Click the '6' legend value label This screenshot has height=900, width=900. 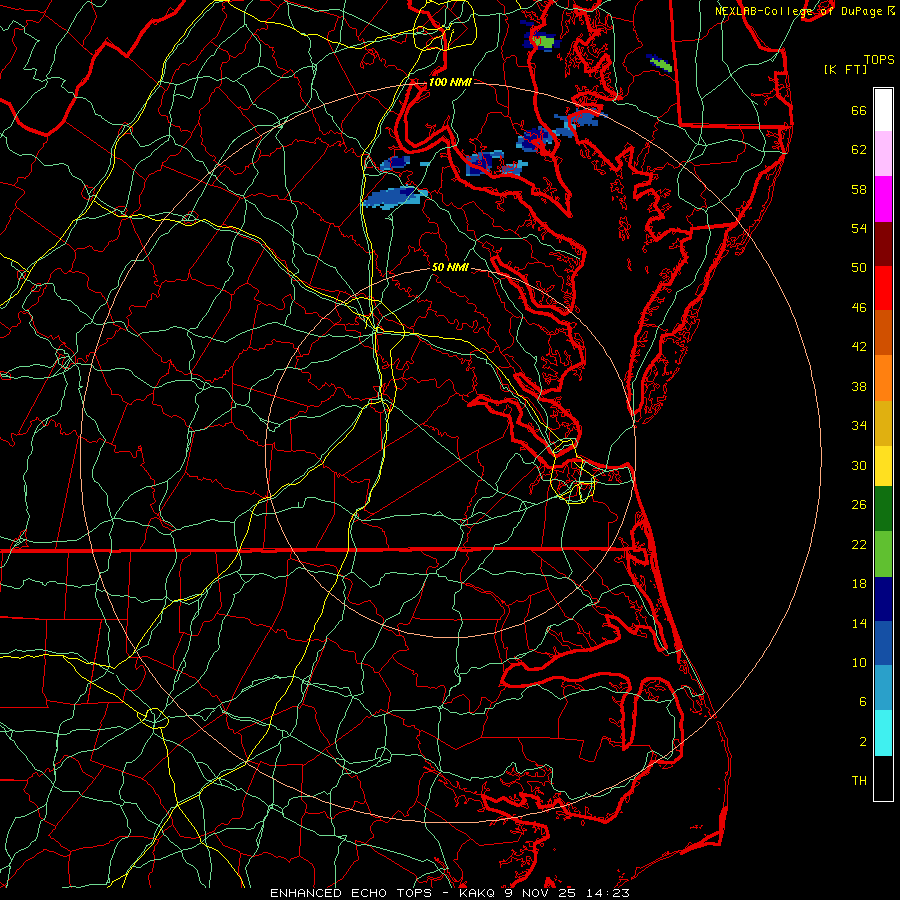pyautogui.click(x=863, y=701)
